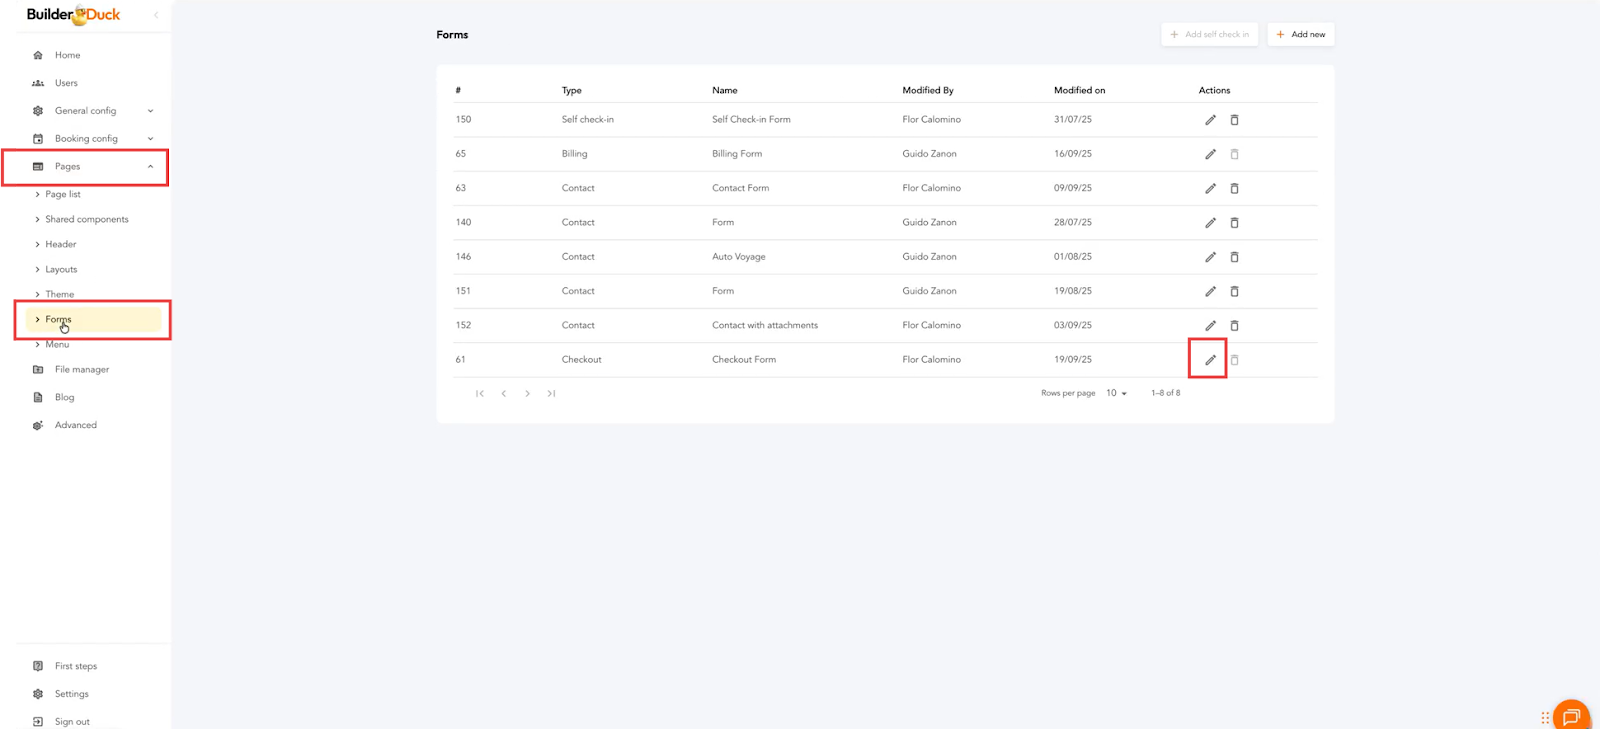Go to File manager

click(x=81, y=370)
